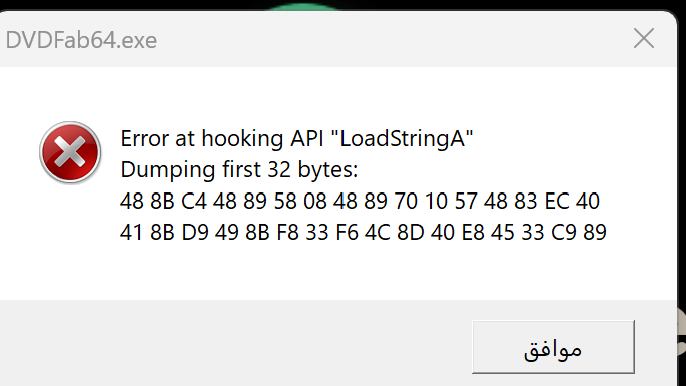686x386 pixels.
Task: Click the number "32" in the dump line
Action: pos(279,169)
